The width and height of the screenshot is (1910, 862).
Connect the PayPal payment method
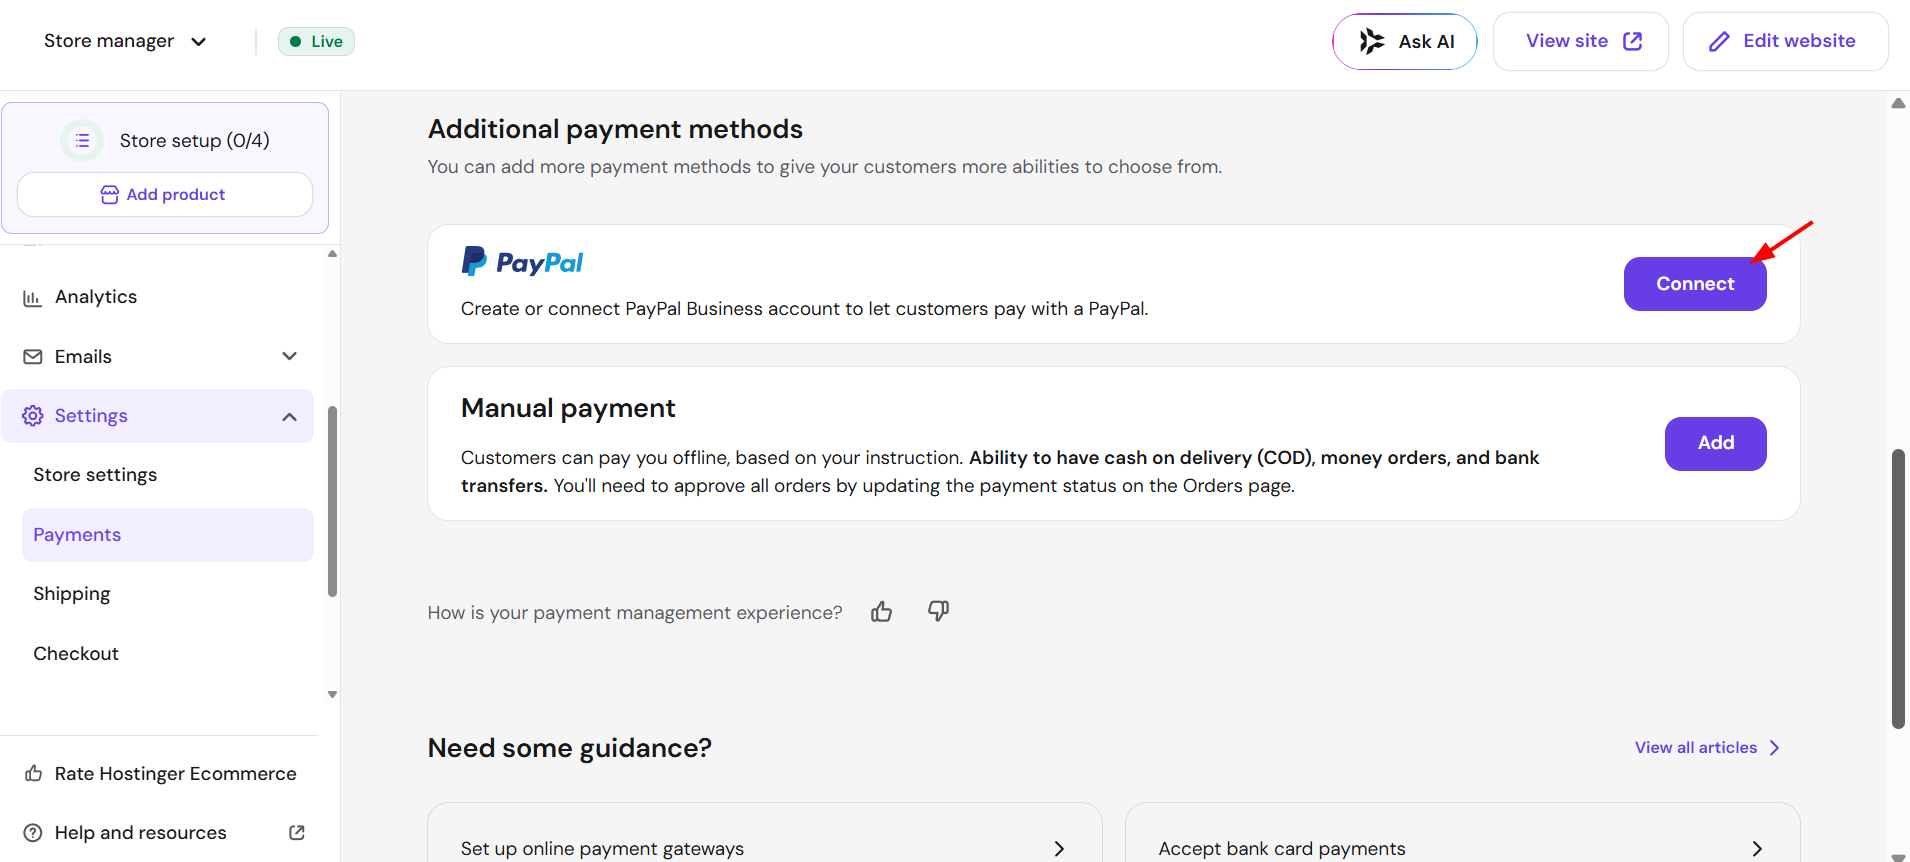pos(1695,284)
